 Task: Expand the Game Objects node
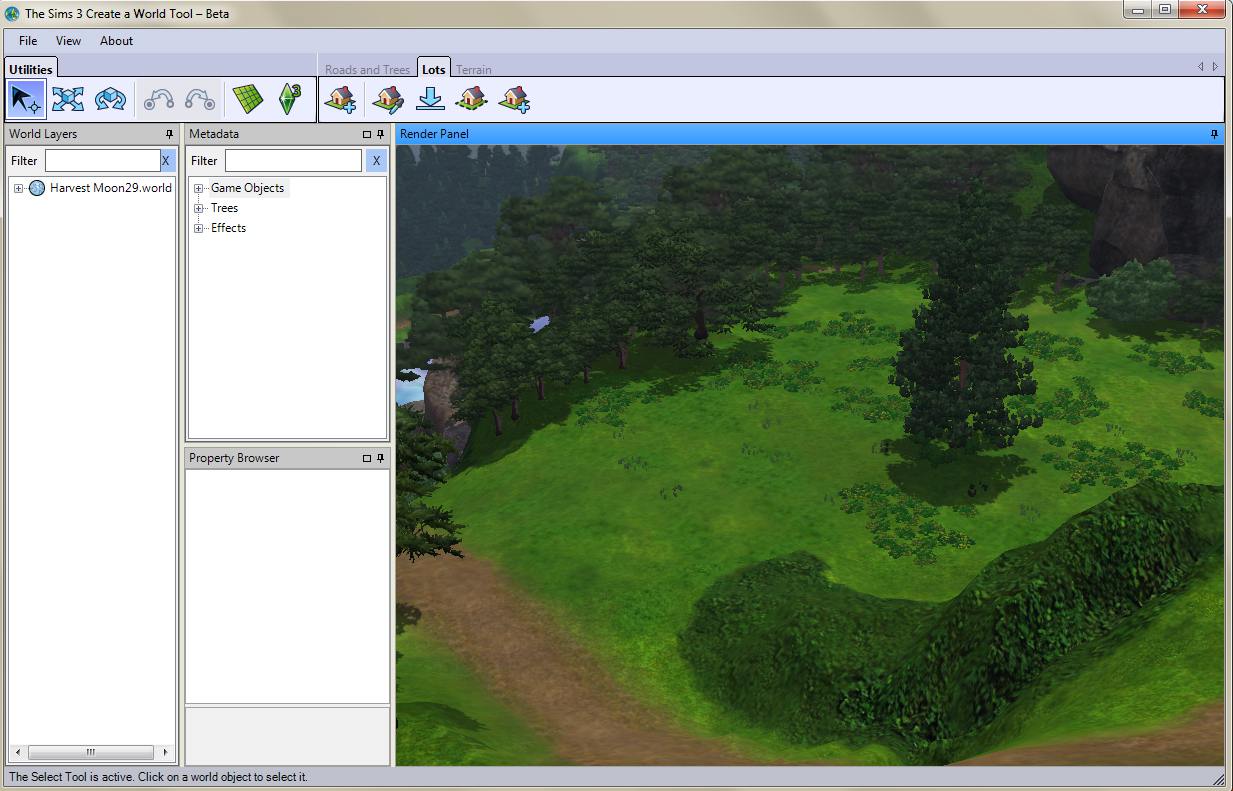(x=198, y=188)
